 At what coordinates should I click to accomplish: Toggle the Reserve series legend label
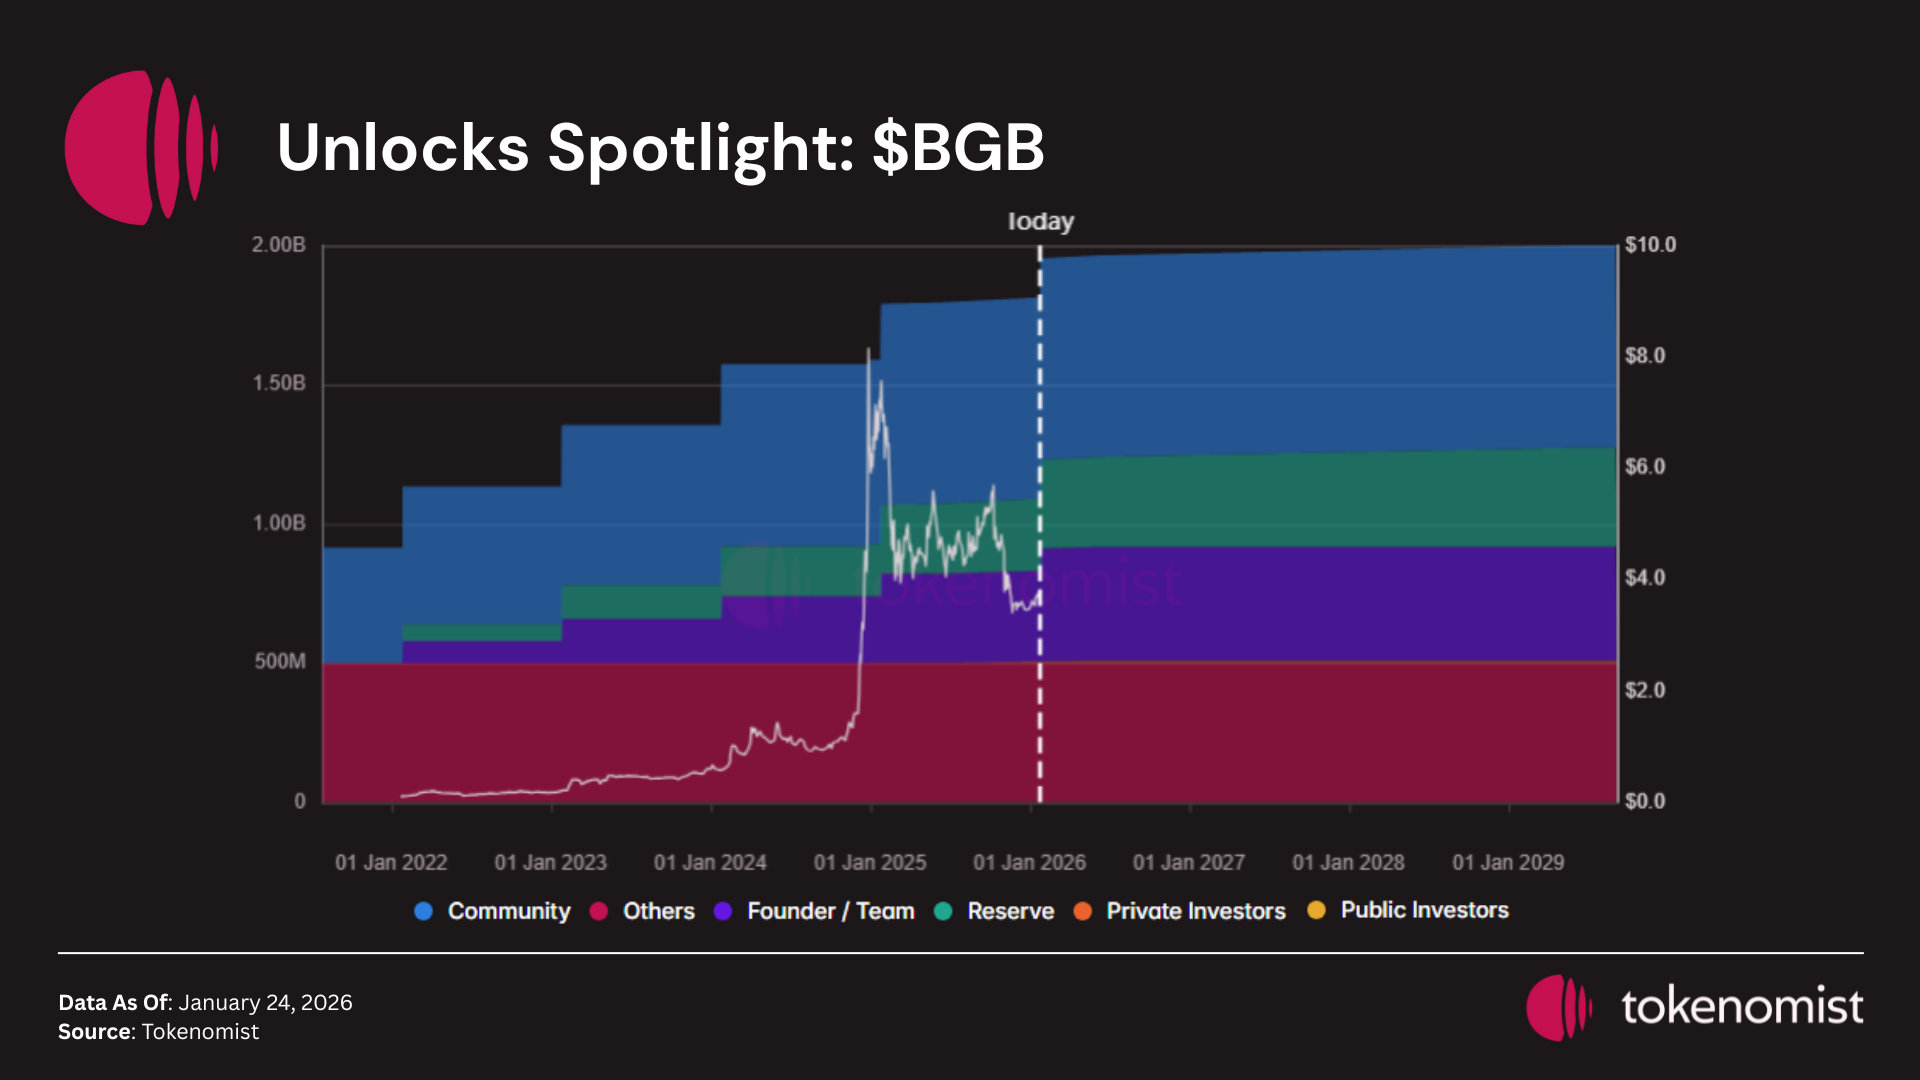1010,911
